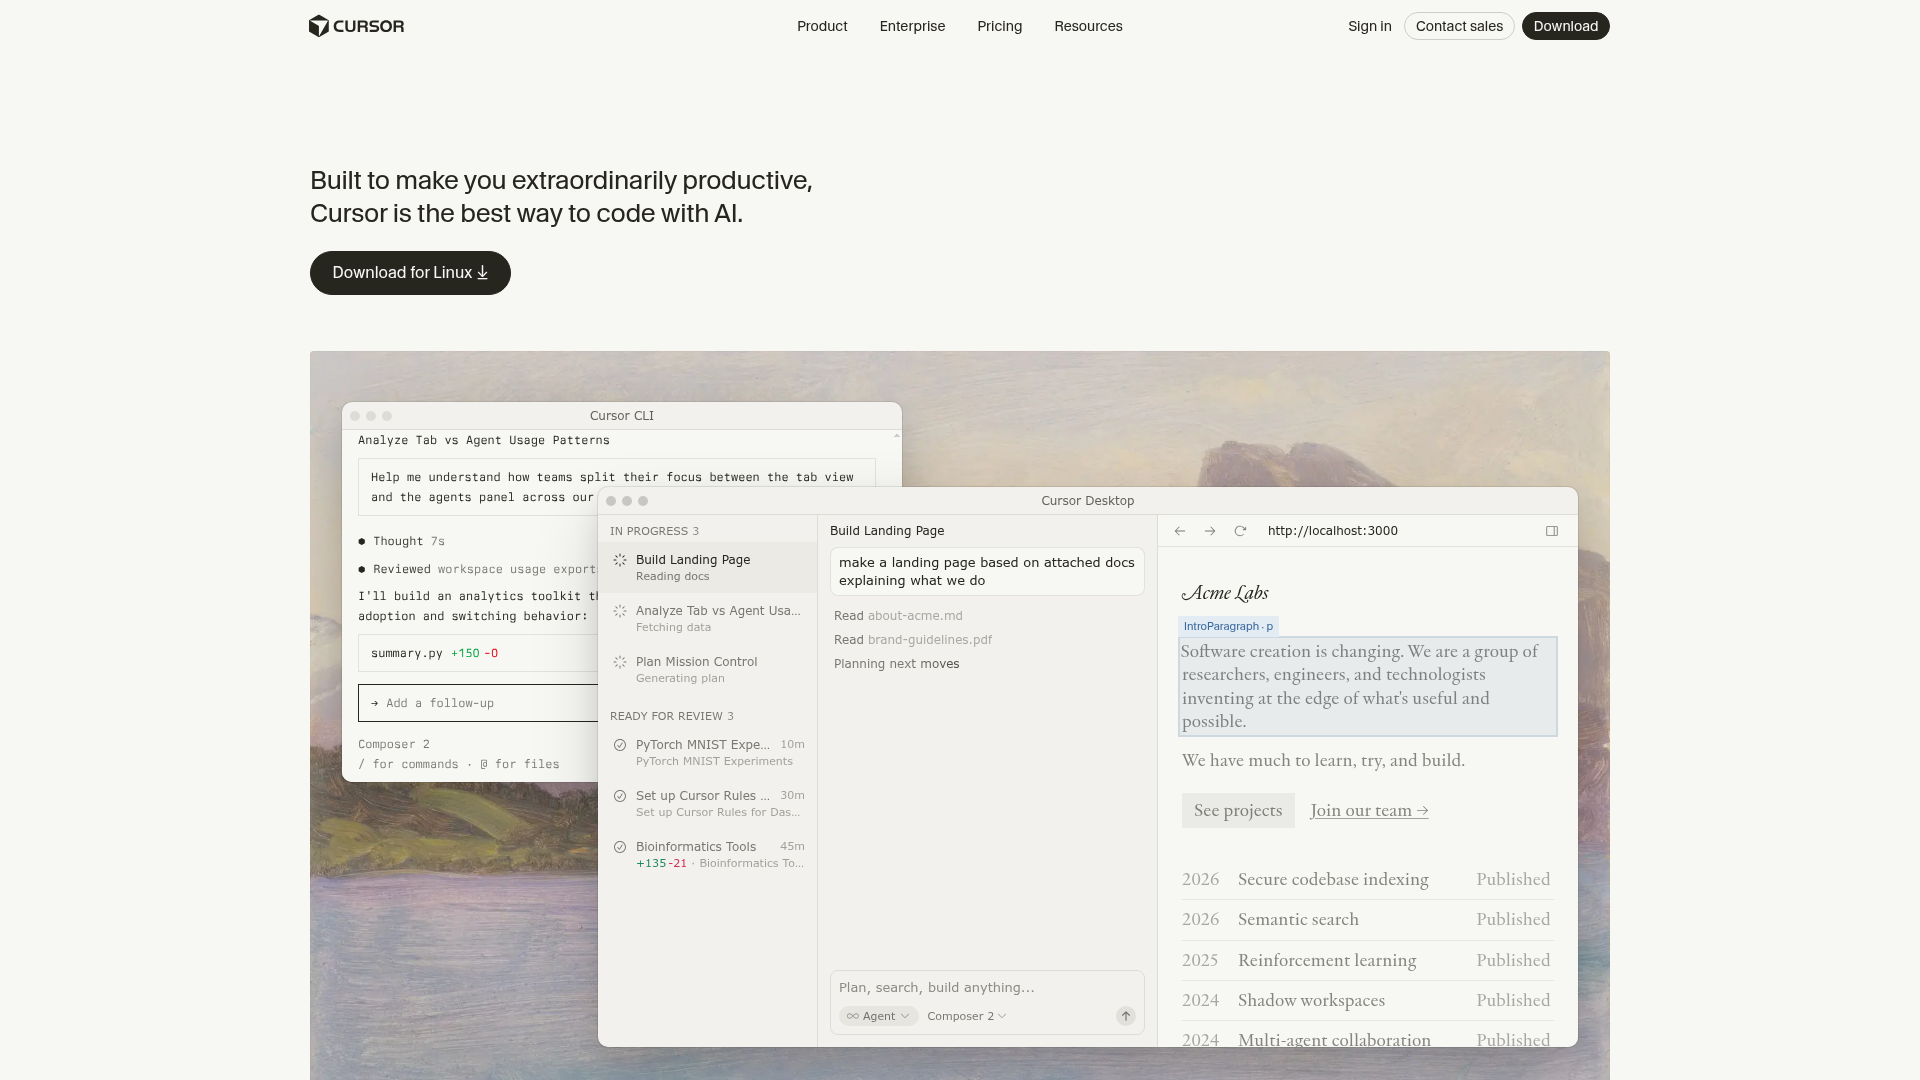Click the check icon for Bioinformatics Tools
1920x1080 pixels.
(620, 848)
